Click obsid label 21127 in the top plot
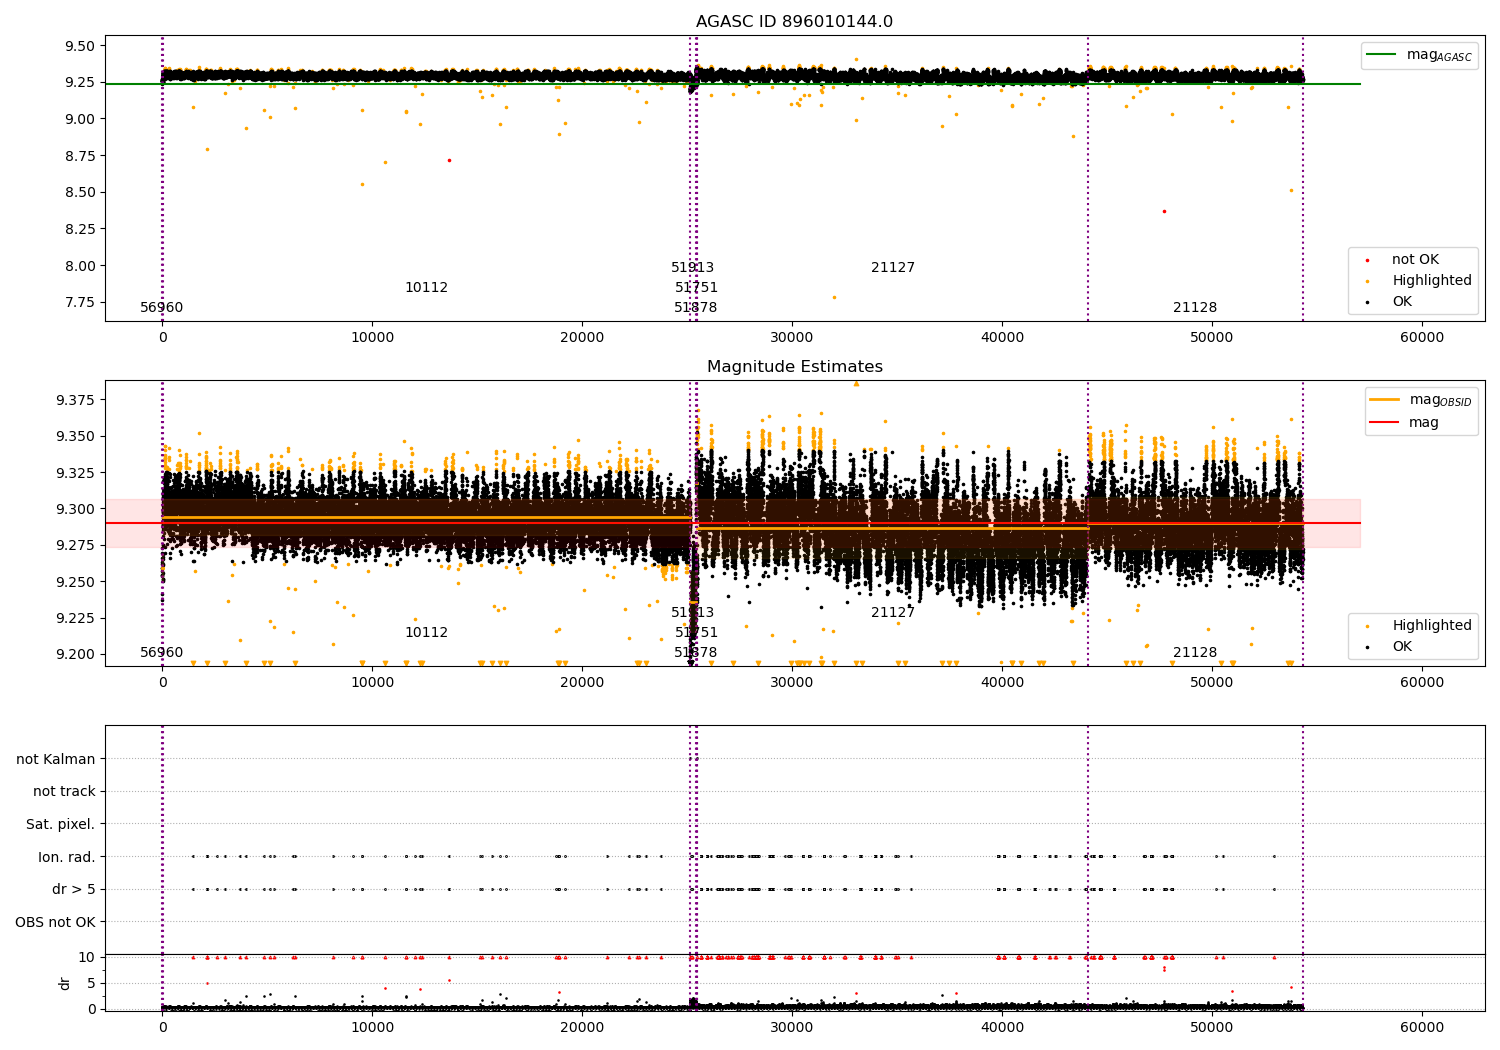1500x1050 pixels. pyautogui.click(x=893, y=268)
